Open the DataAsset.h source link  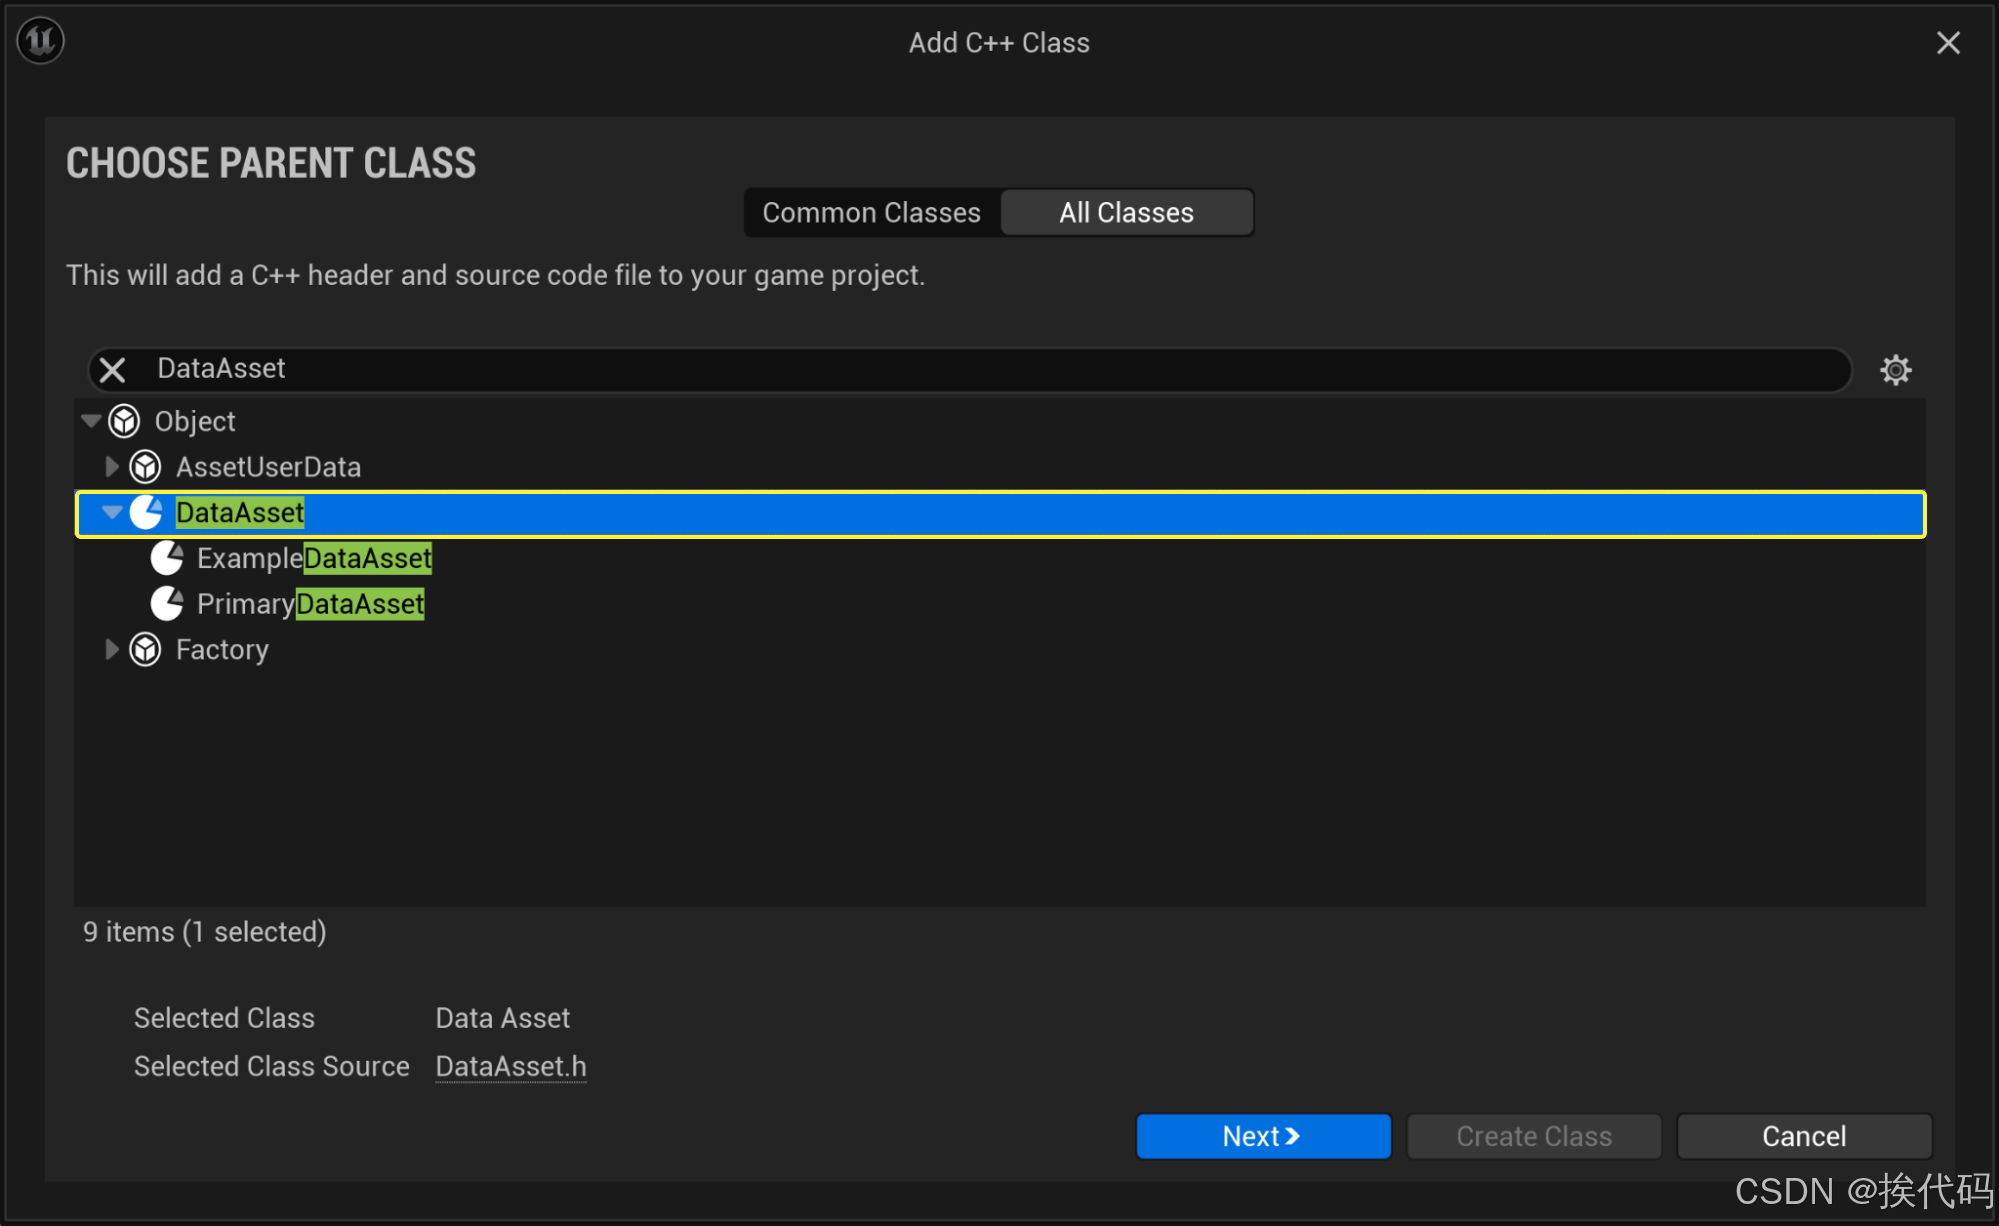[x=511, y=1067]
